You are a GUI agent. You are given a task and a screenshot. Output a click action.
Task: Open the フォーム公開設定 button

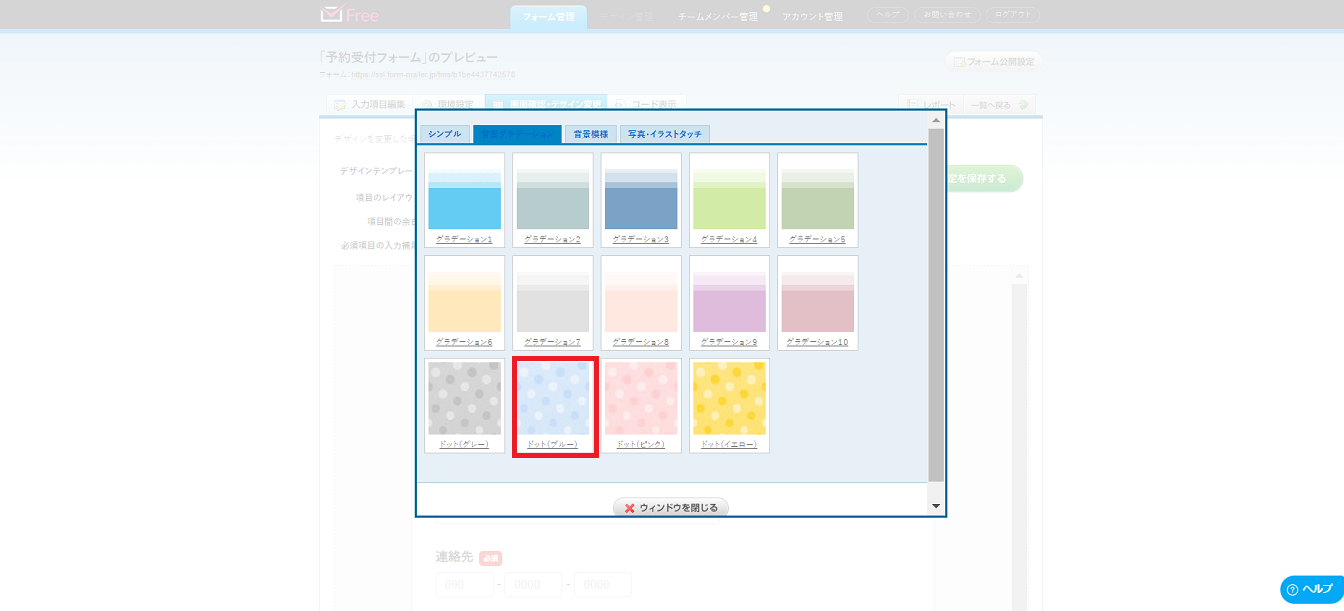click(x=993, y=62)
